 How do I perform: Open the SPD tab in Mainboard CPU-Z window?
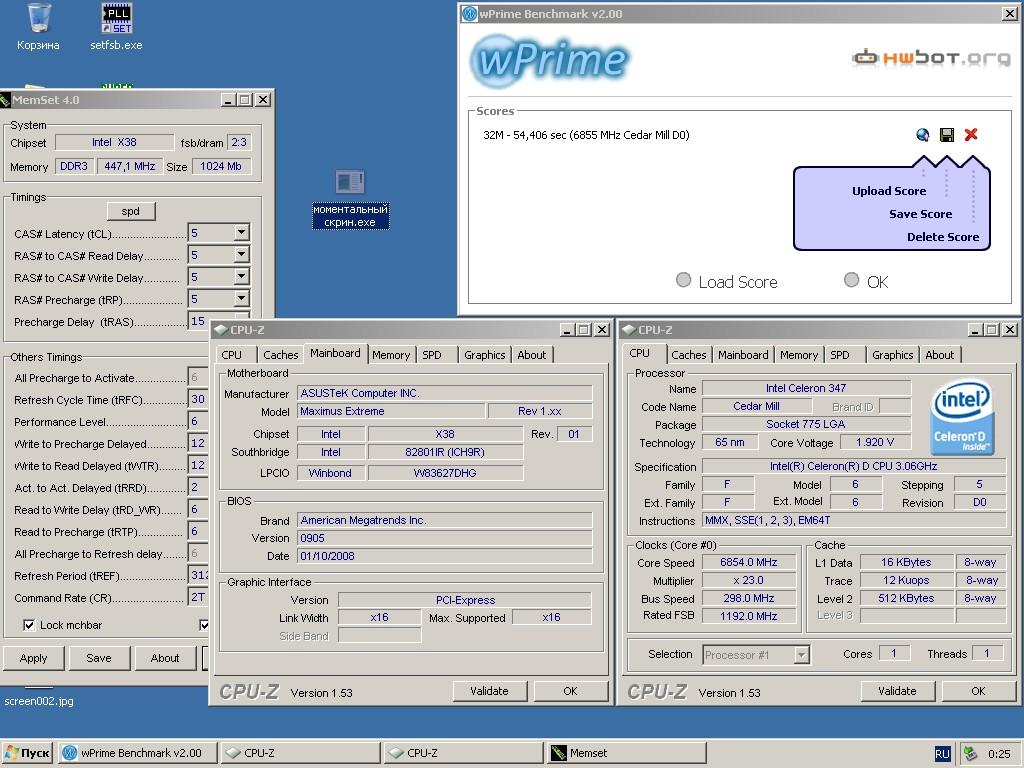coord(432,355)
